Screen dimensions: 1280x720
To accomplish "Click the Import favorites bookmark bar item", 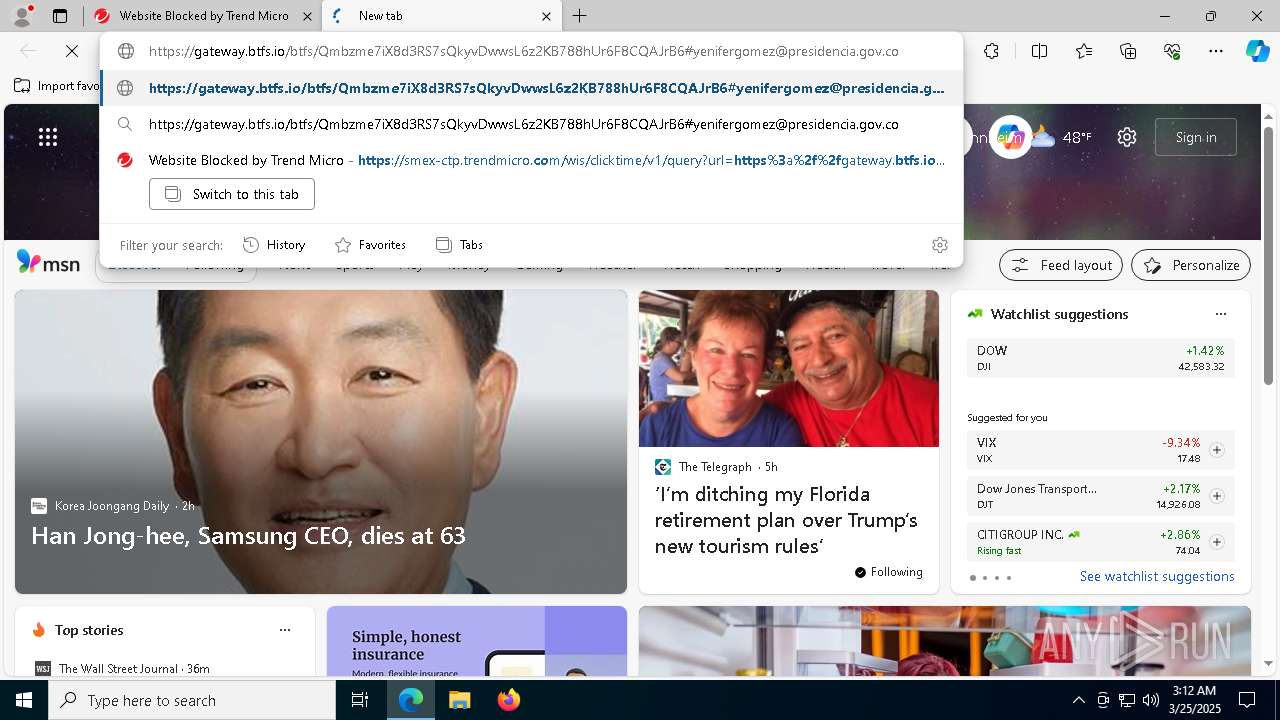I will pos(57,86).
